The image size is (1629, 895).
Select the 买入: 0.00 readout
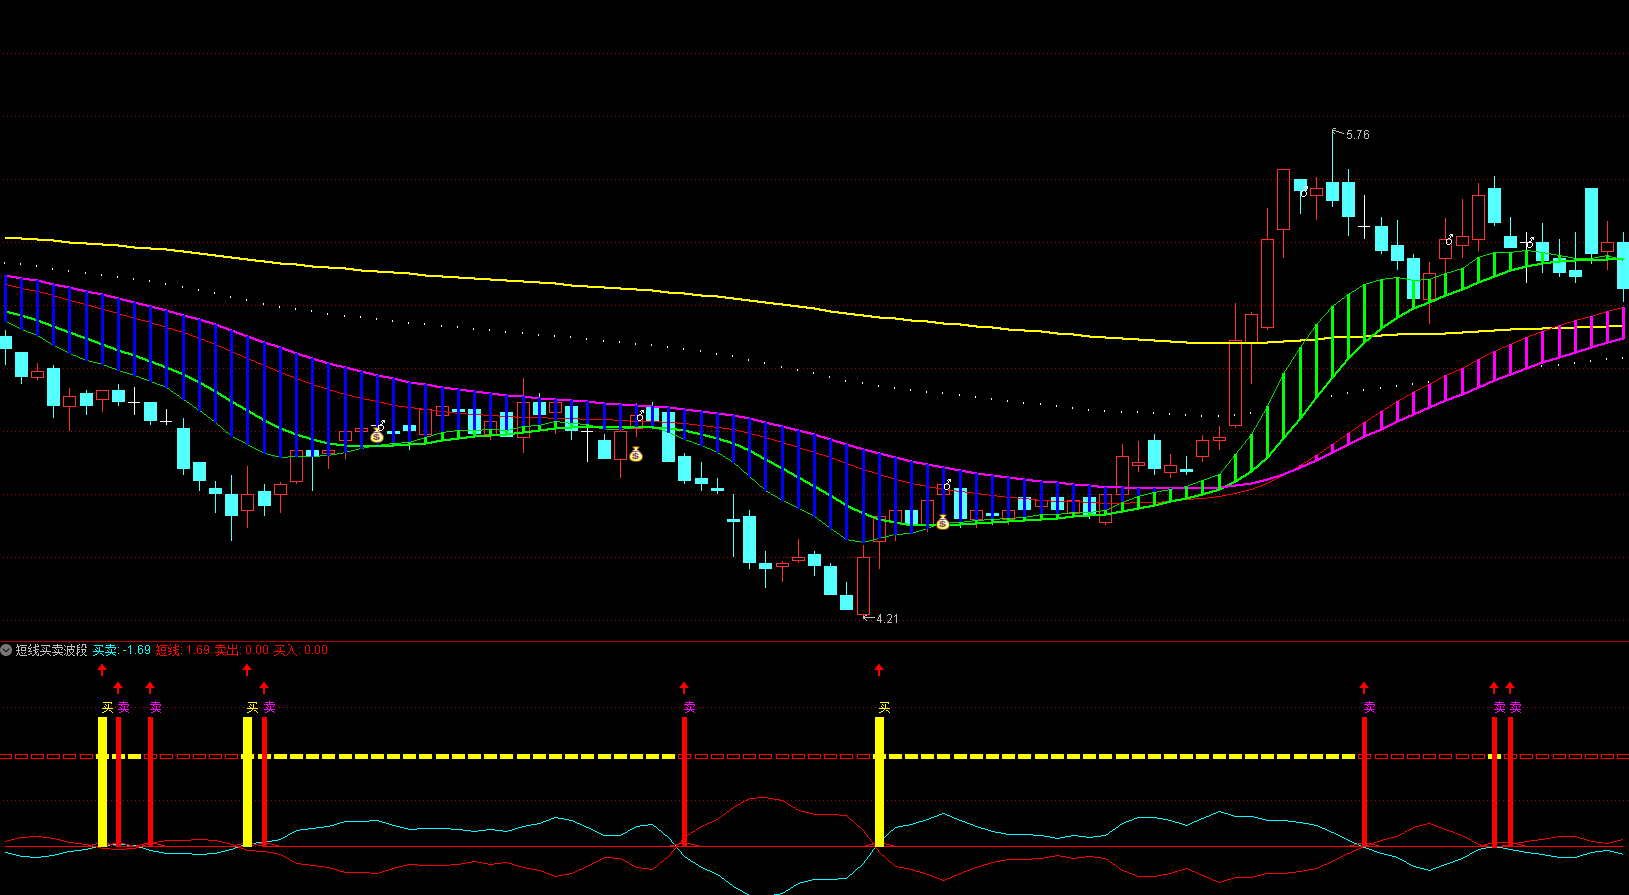coord(301,650)
